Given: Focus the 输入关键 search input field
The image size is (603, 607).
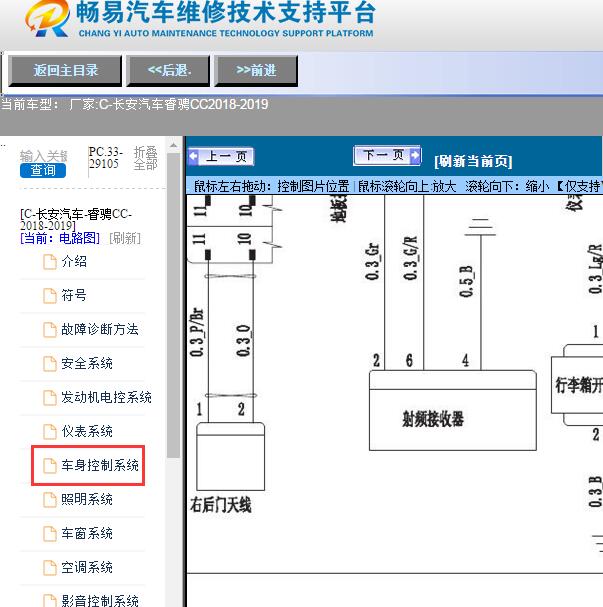Looking at the screenshot, I should 44,156.
